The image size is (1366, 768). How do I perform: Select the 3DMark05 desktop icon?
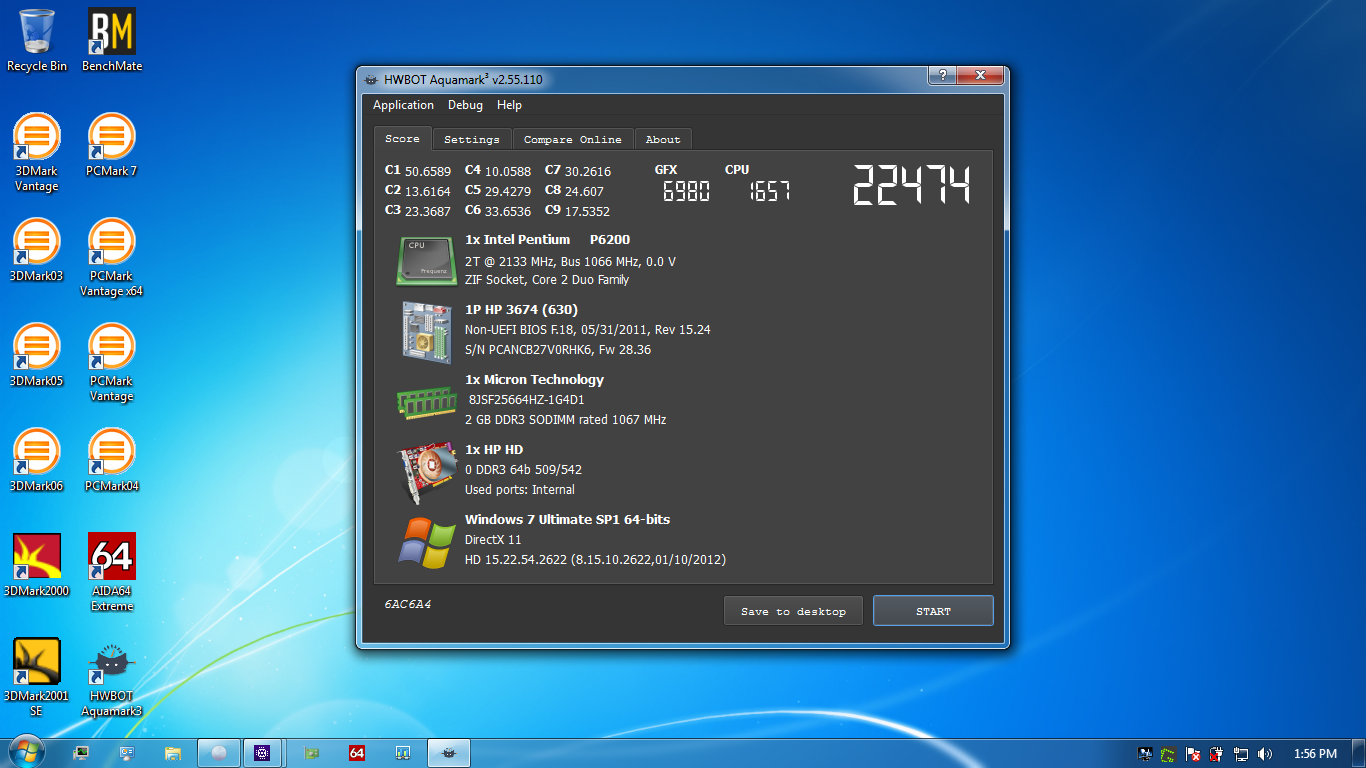[37, 355]
